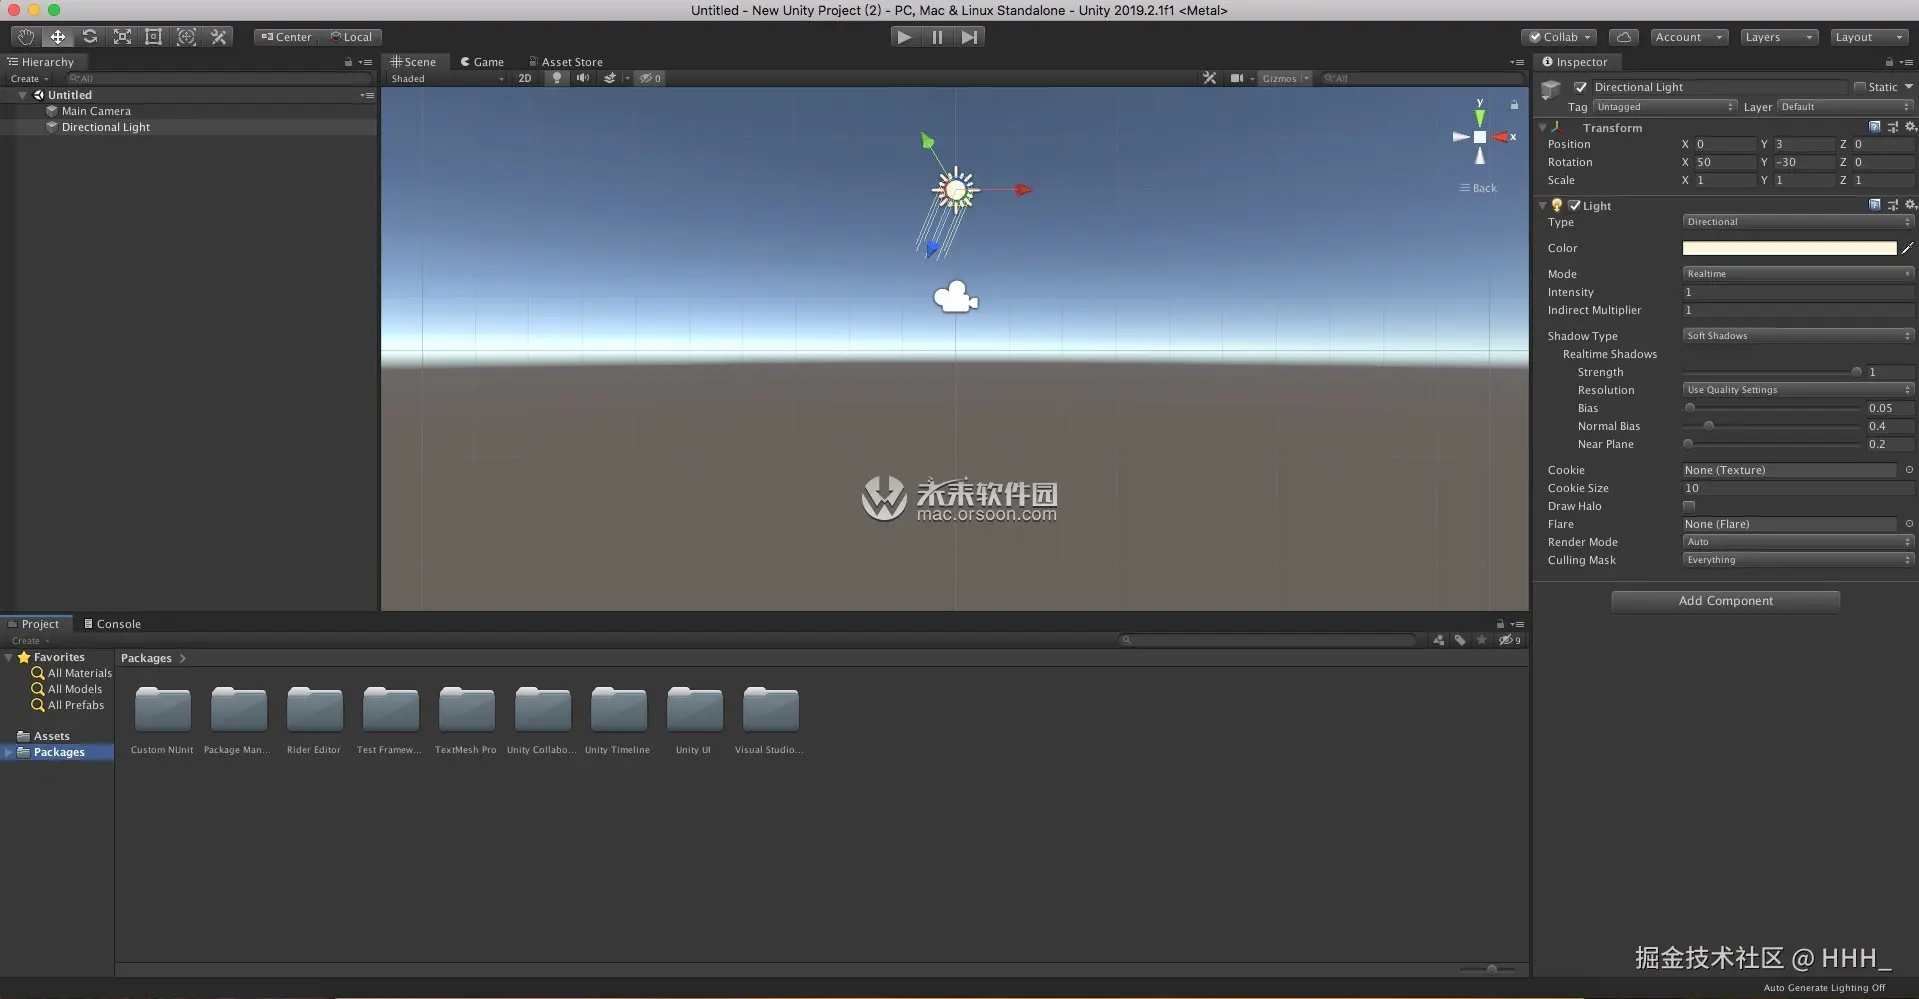Click the Light Color swatch
The image size is (1919, 999).
pyautogui.click(x=1789, y=248)
